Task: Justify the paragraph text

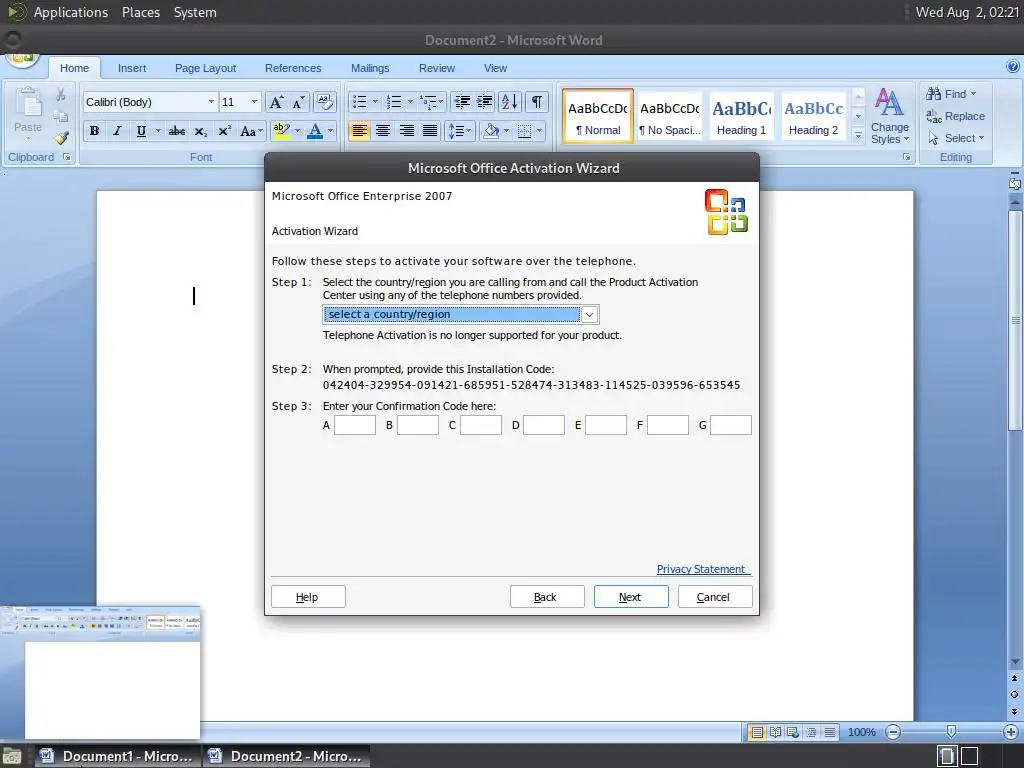Action: (x=430, y=131)
